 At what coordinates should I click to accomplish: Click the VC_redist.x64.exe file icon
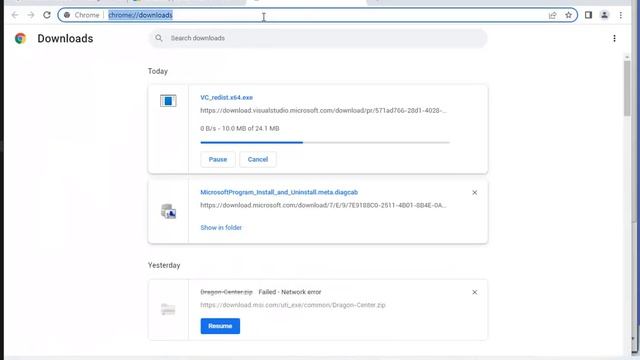coord(168,100)
